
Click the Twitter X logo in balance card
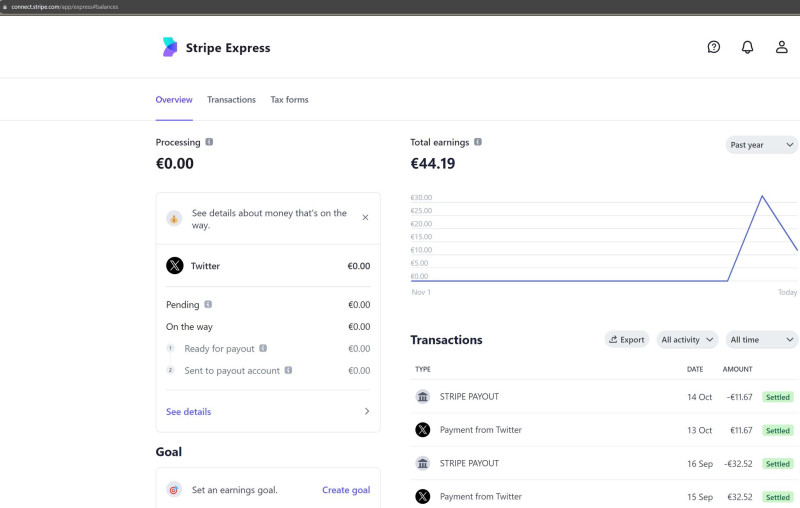point(174,265)
